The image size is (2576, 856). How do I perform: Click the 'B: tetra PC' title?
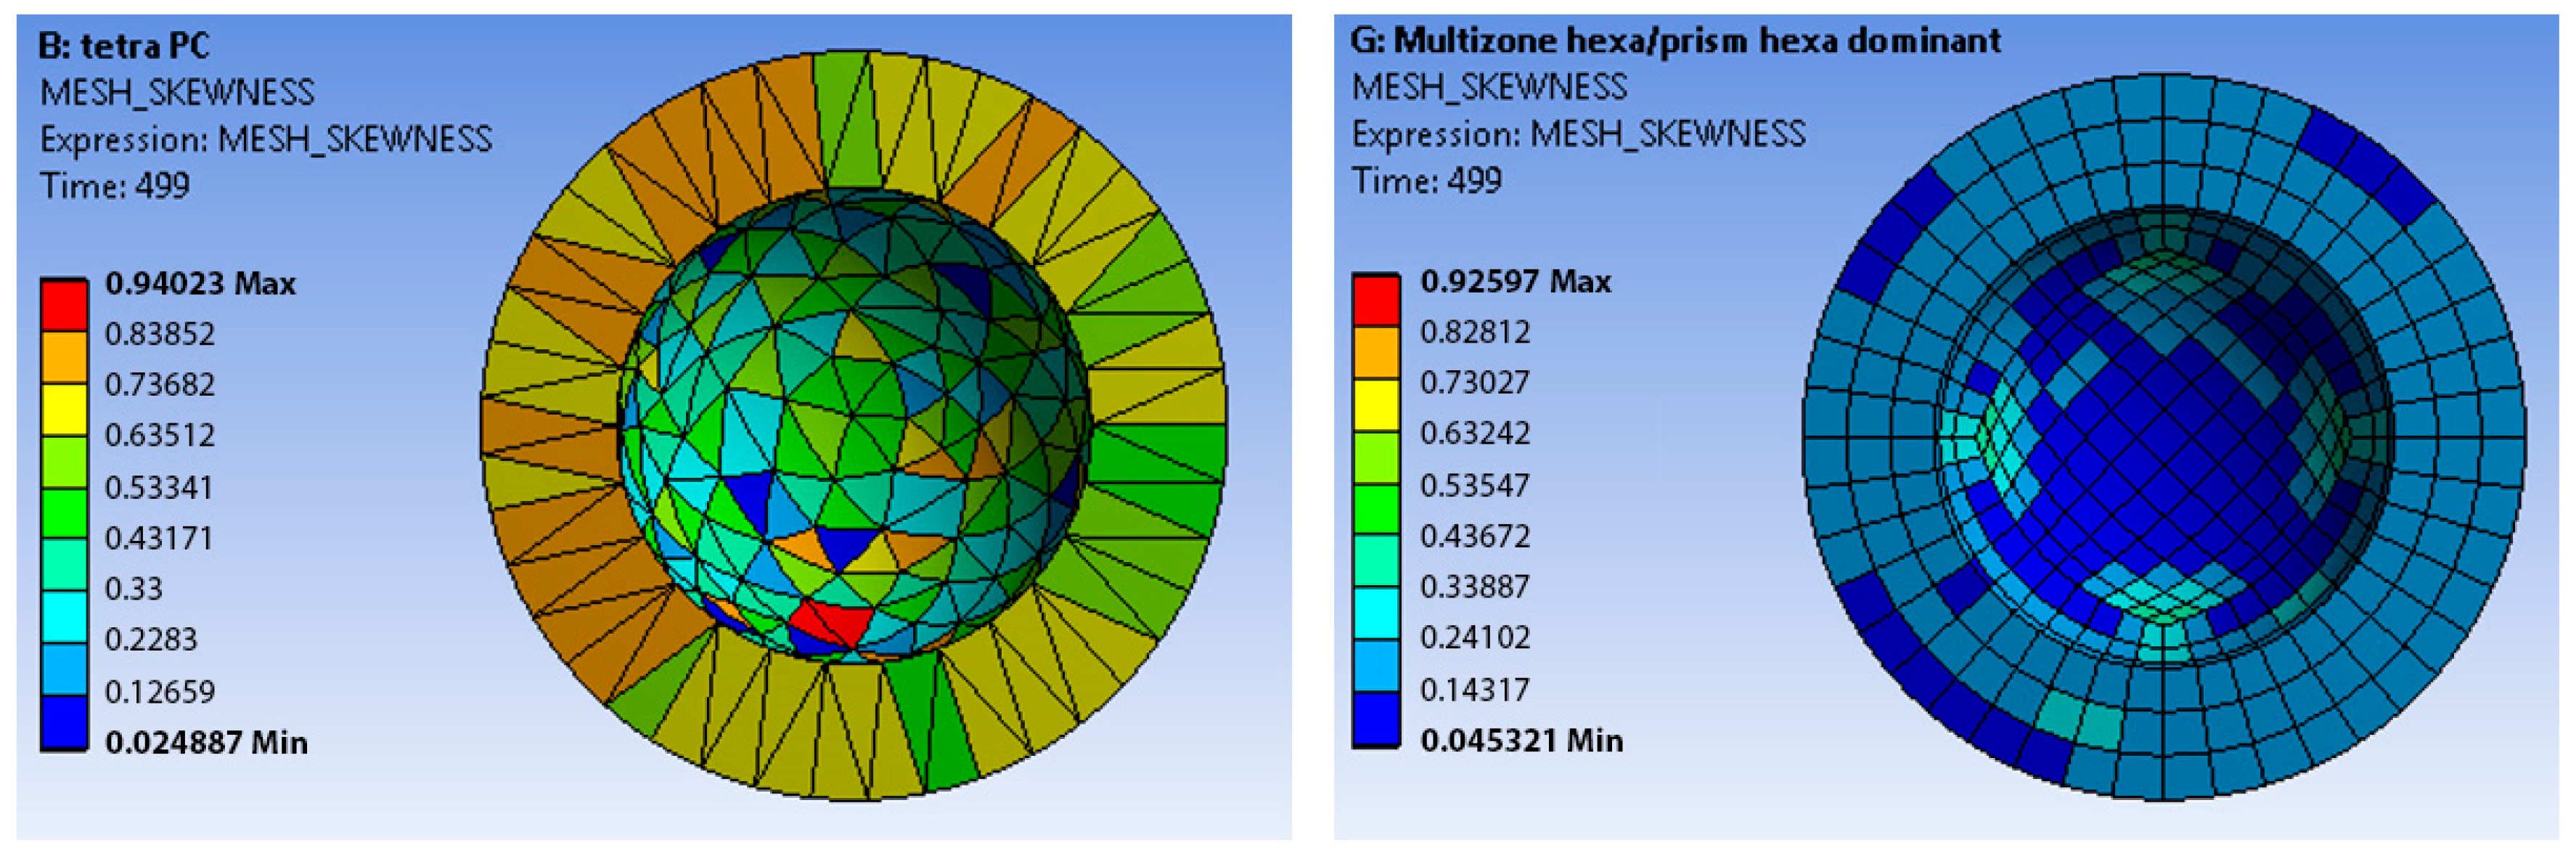[124, 46]
